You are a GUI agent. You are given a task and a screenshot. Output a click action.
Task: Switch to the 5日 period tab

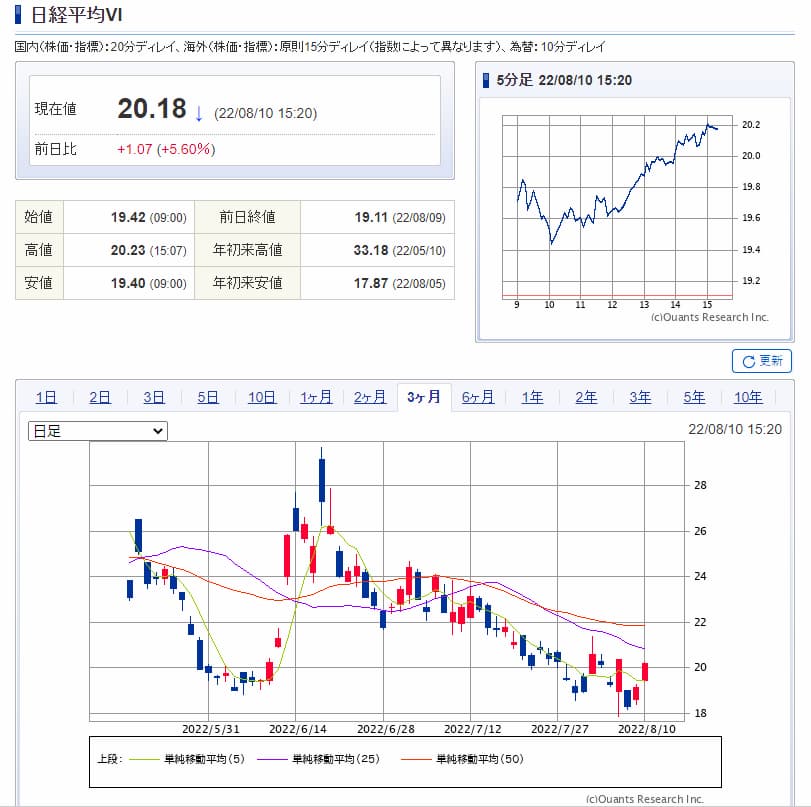point(208,397)
